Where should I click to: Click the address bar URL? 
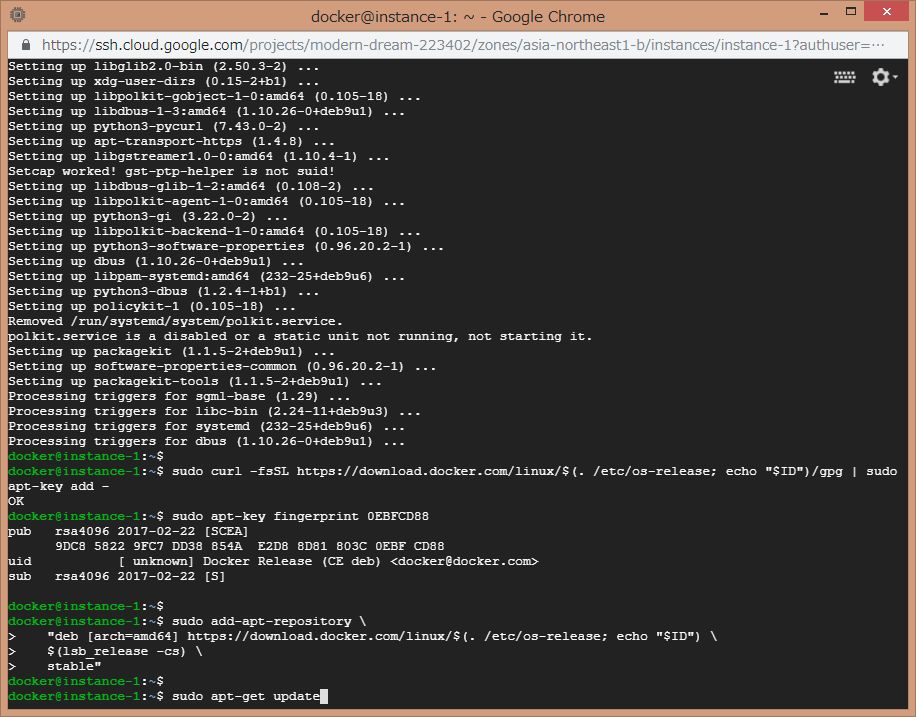coord(463,45)
